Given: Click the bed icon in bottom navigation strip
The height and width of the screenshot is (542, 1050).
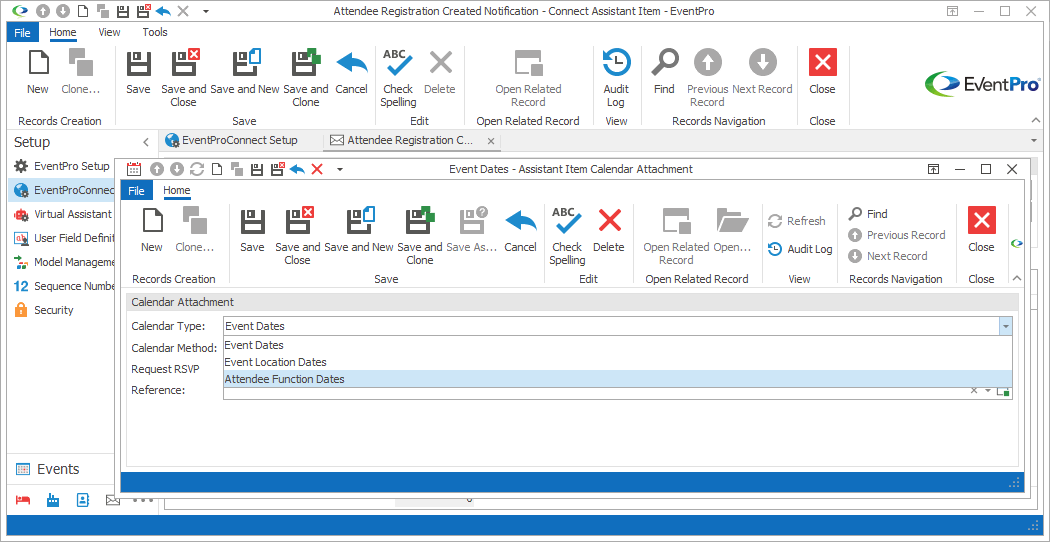Looking at the screenshot, I should click(x=23, y=500).
